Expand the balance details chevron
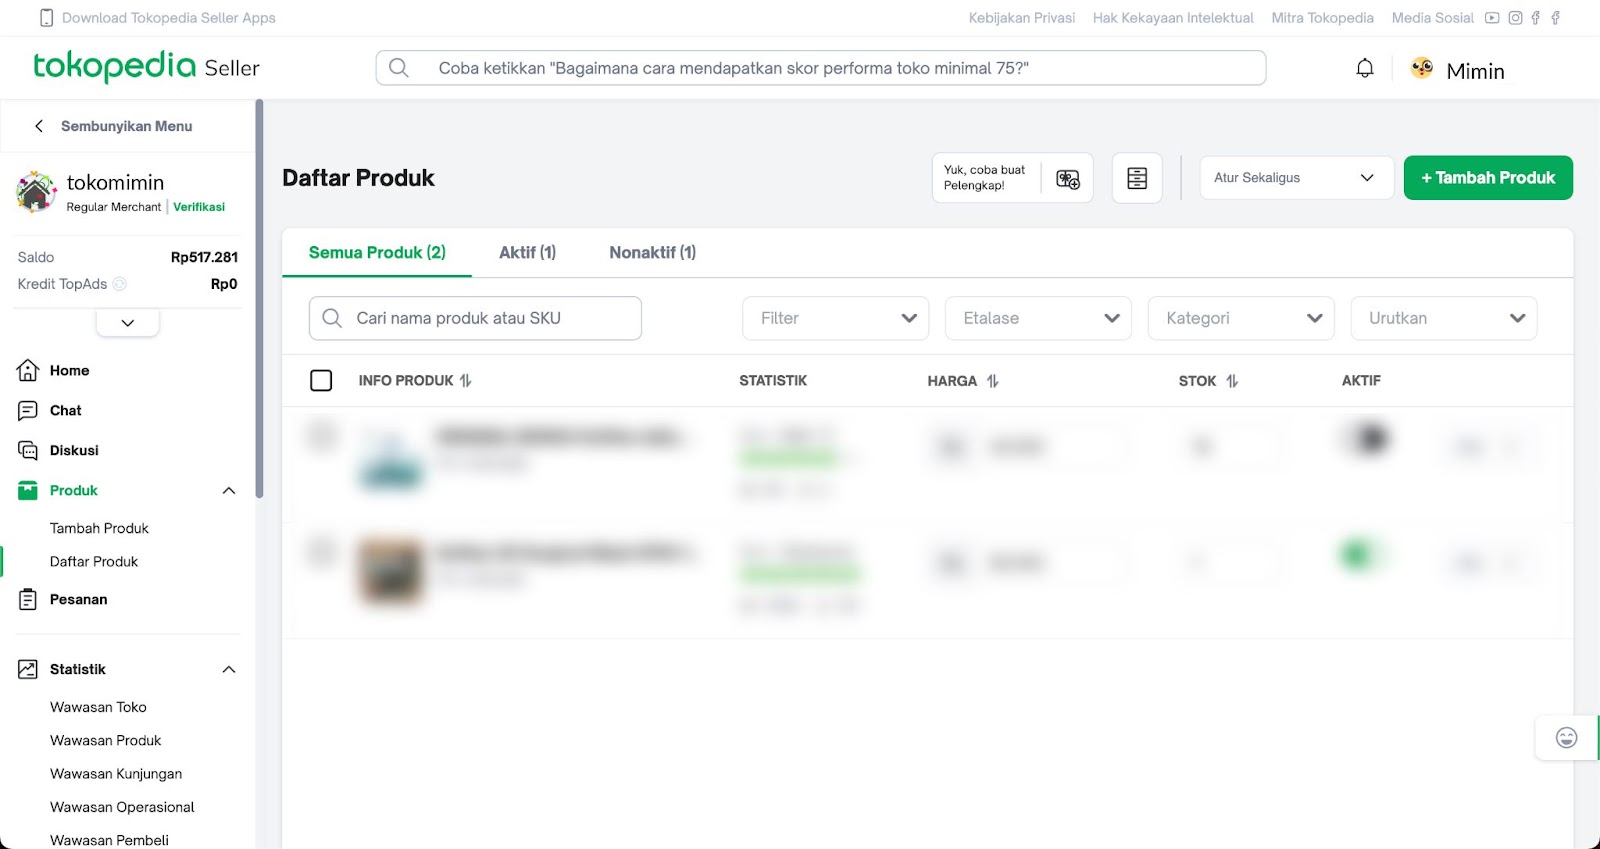 [x=128, y=323]
